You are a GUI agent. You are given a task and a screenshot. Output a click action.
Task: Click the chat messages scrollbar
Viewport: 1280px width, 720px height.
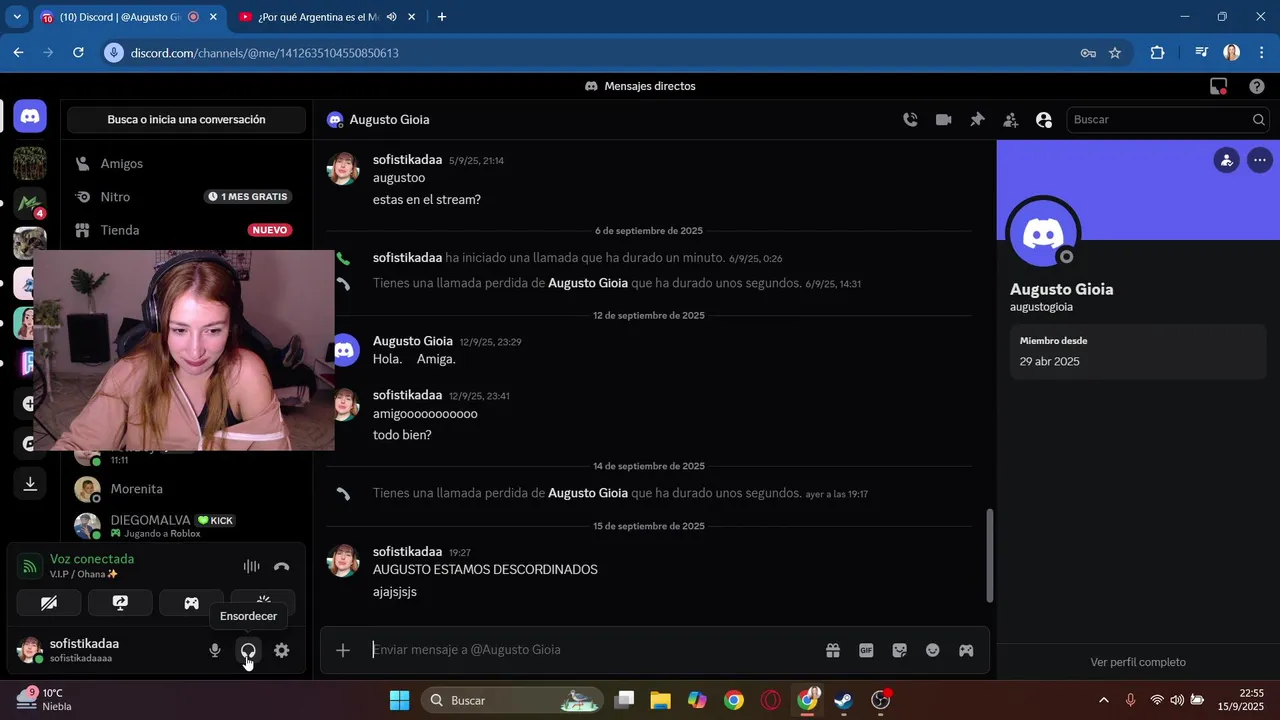pyautogui.click(x=991, y=556)
